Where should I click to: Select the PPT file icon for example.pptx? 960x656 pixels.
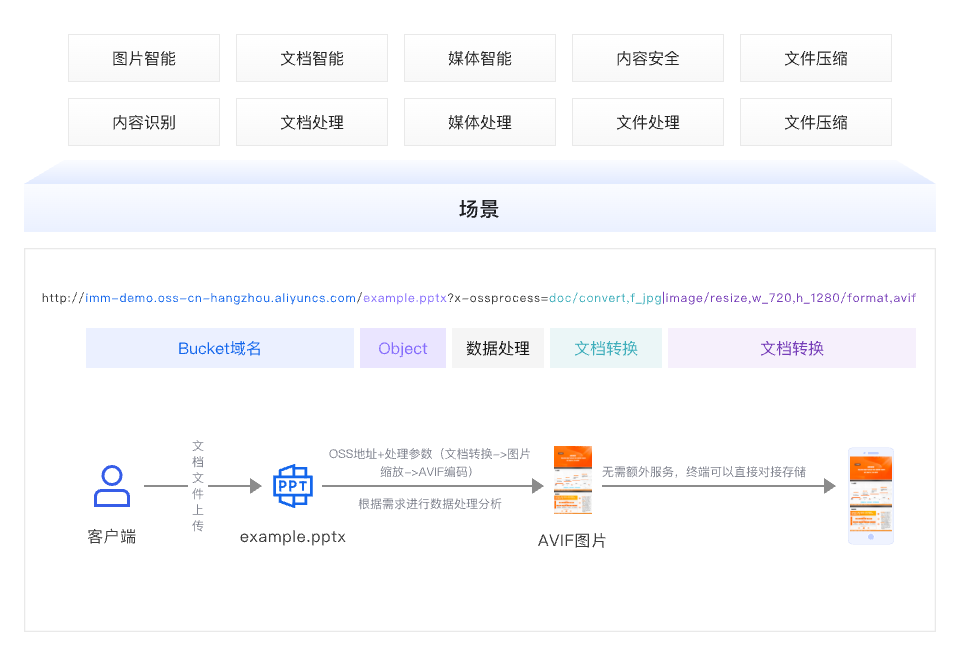293,487
